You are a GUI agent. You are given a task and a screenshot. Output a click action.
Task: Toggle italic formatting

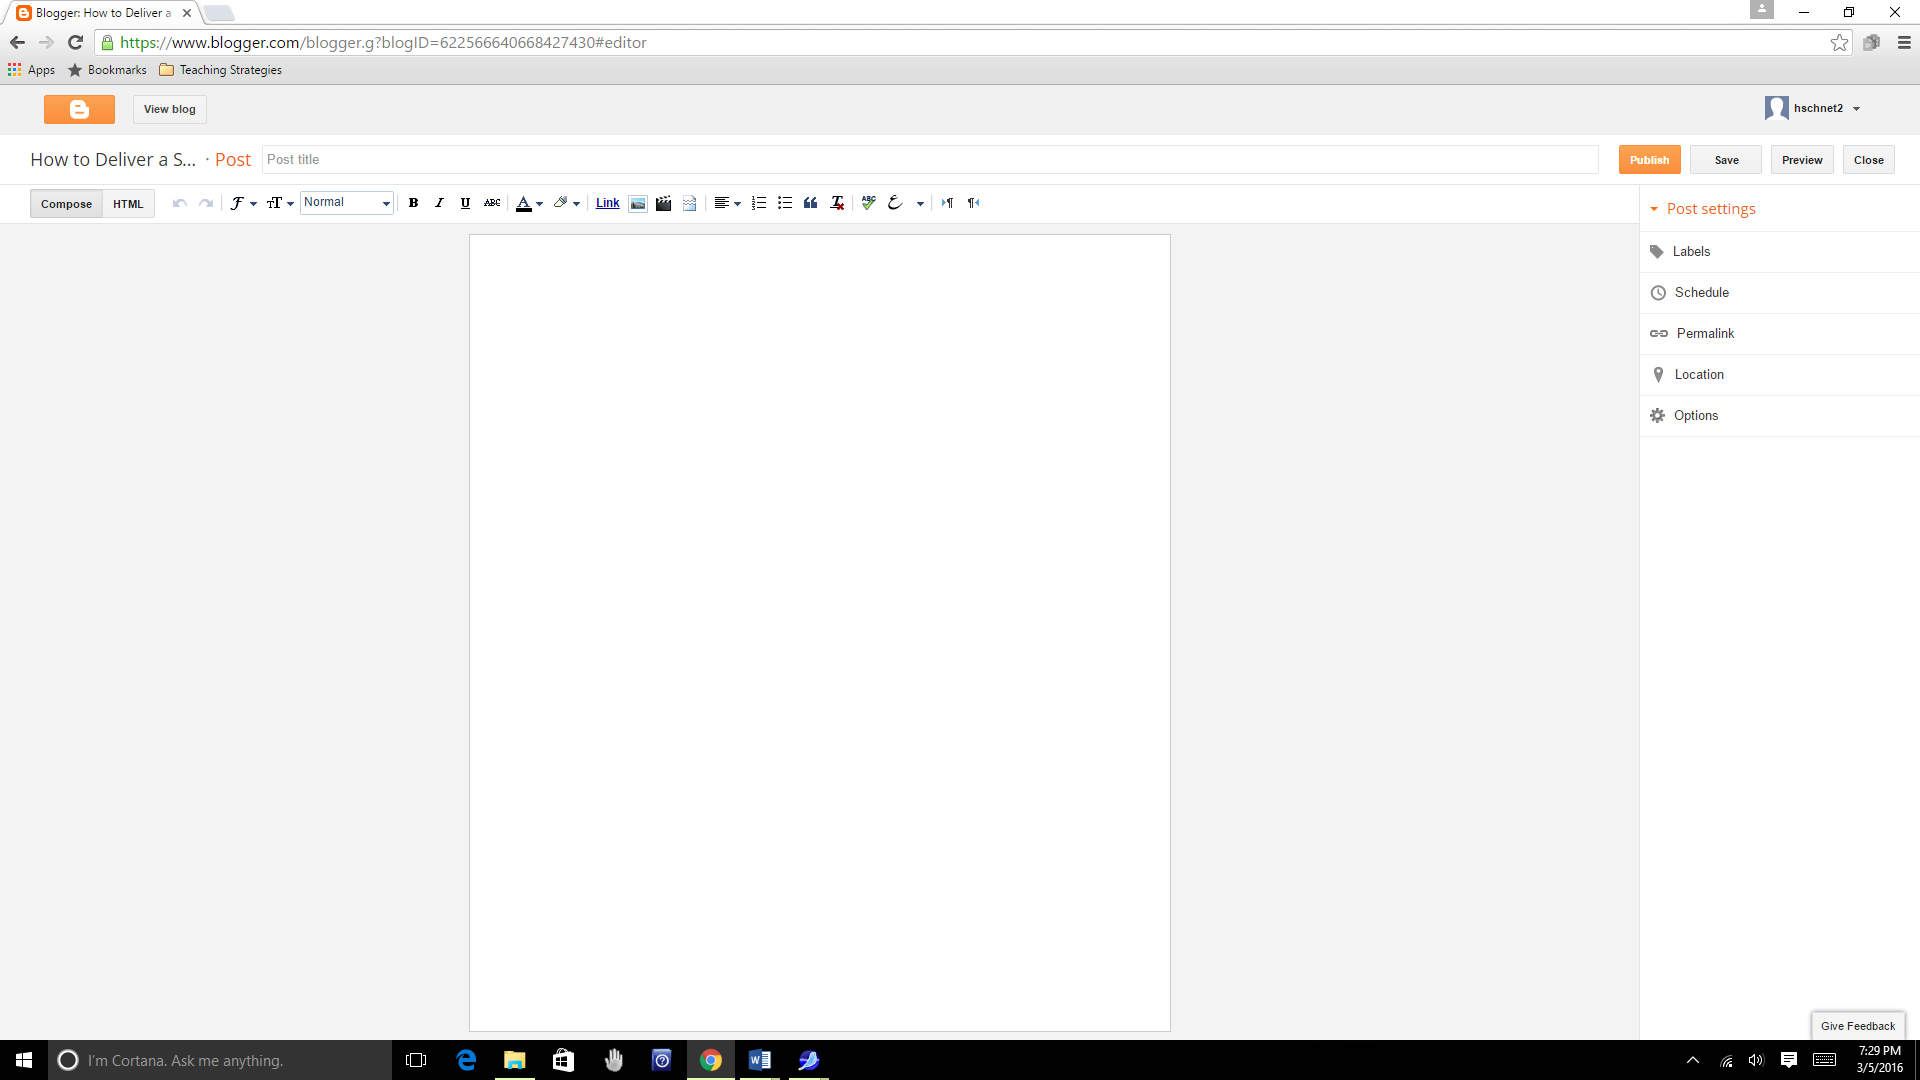click(x=439, y=203)
